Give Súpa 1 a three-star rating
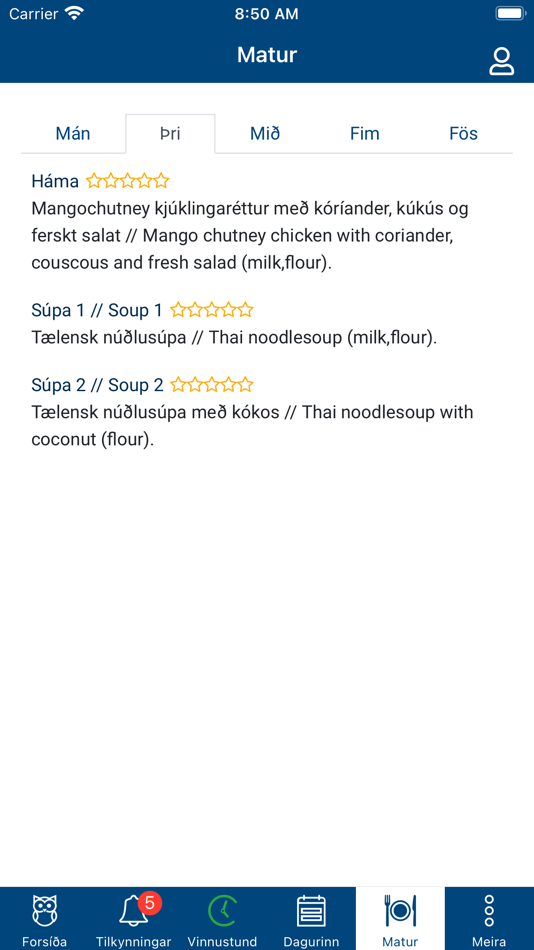This screenshot has width=534, height=950. click(x=212, y=310)
